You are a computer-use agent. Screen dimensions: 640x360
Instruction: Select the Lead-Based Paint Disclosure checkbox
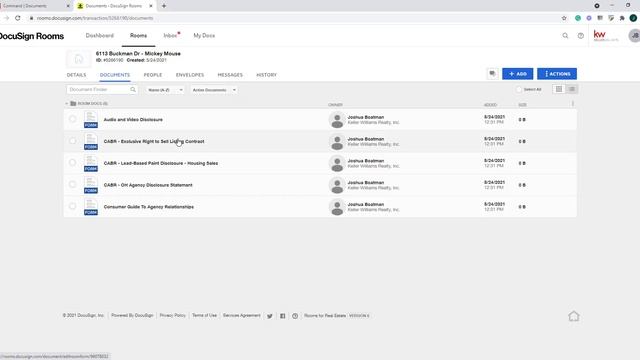pyautogui.click(x=72, y=162)
